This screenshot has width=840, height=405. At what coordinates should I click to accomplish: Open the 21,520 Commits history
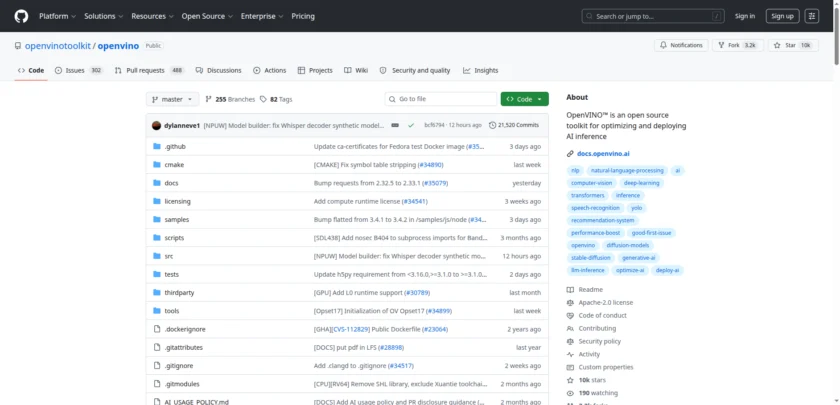[514, 125]
